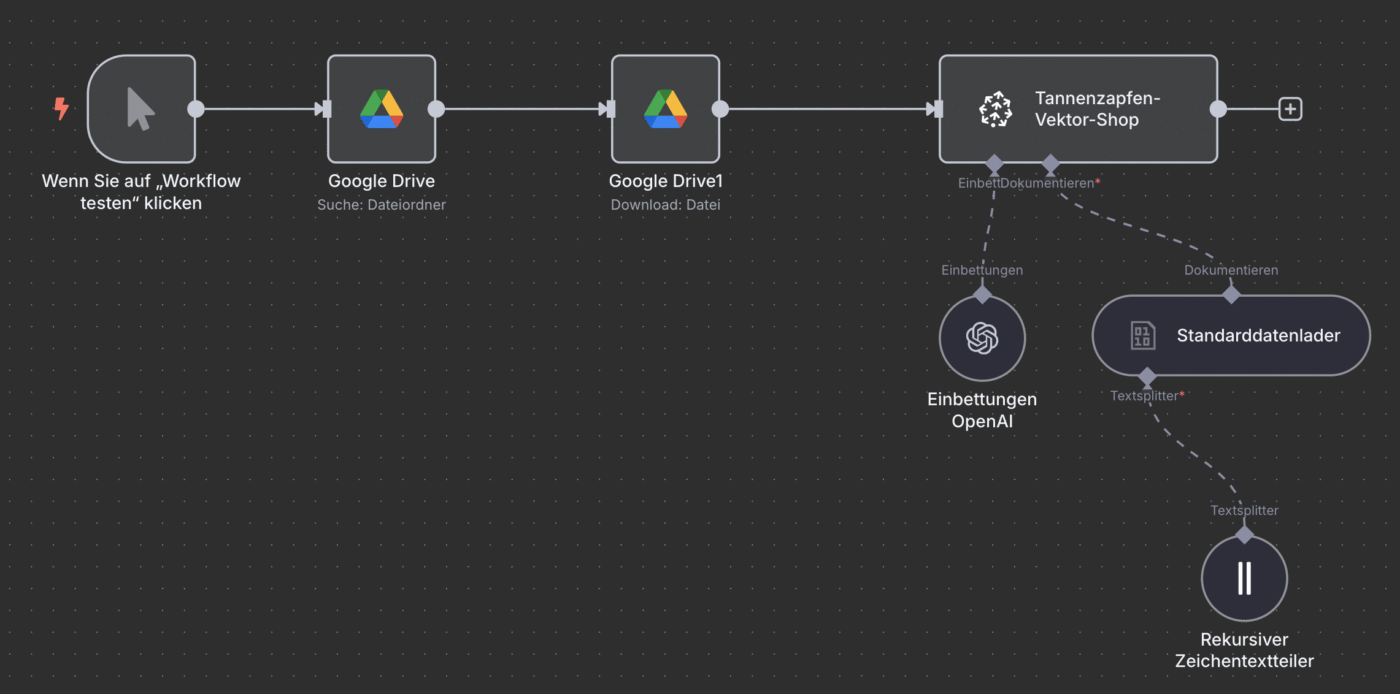Click the Tannenzapfen-Vektor-Shop output connector
1400x694 pixels.
1218,109
